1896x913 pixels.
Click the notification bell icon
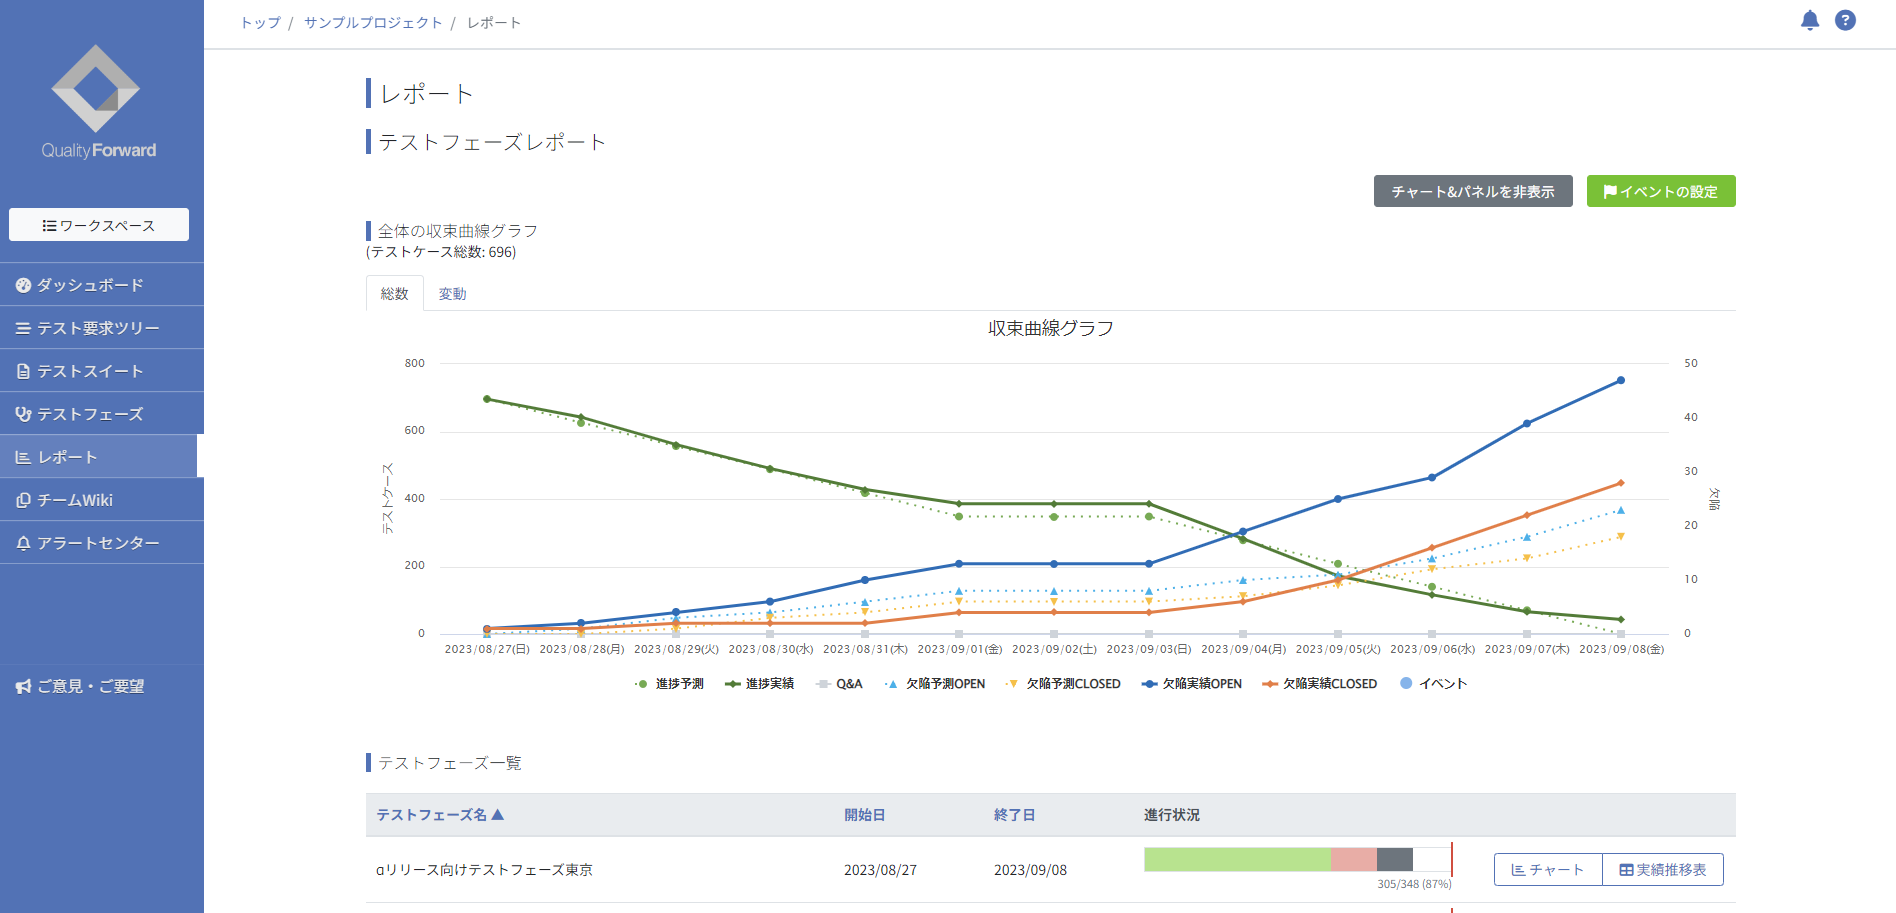(x=1809, y=20)
